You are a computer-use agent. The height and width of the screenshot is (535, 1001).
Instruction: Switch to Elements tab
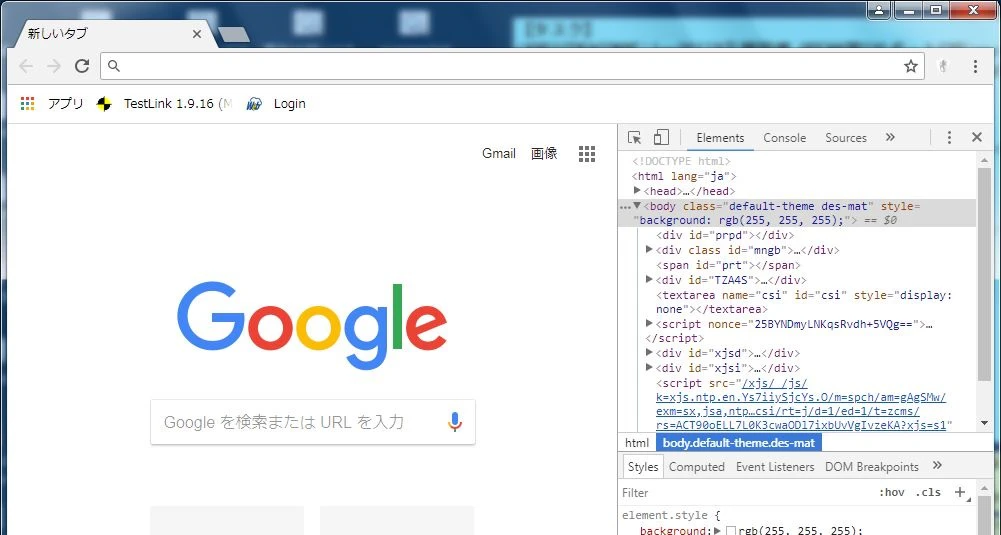(720, 138)
